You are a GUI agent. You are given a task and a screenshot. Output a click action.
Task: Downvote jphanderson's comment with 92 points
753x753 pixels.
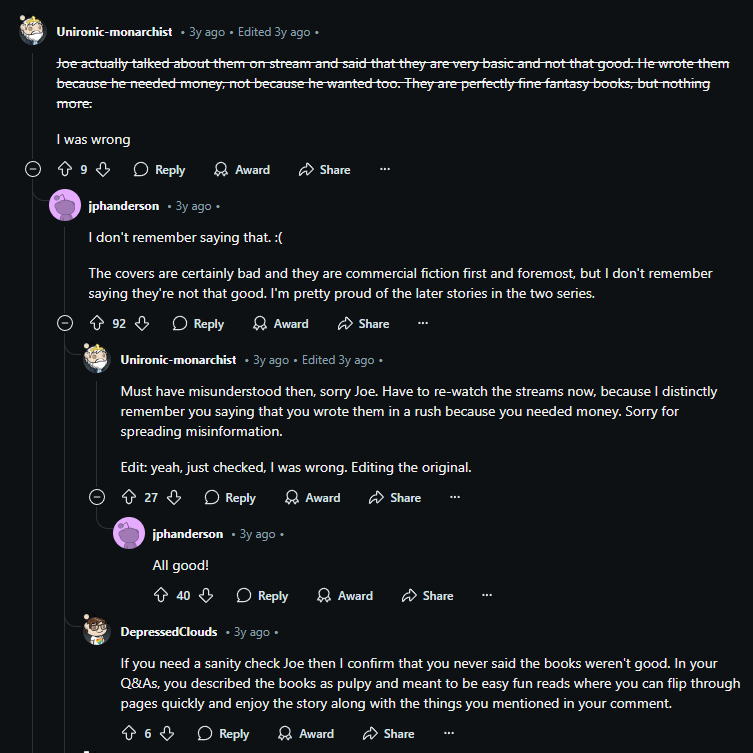tap(141, 323)
